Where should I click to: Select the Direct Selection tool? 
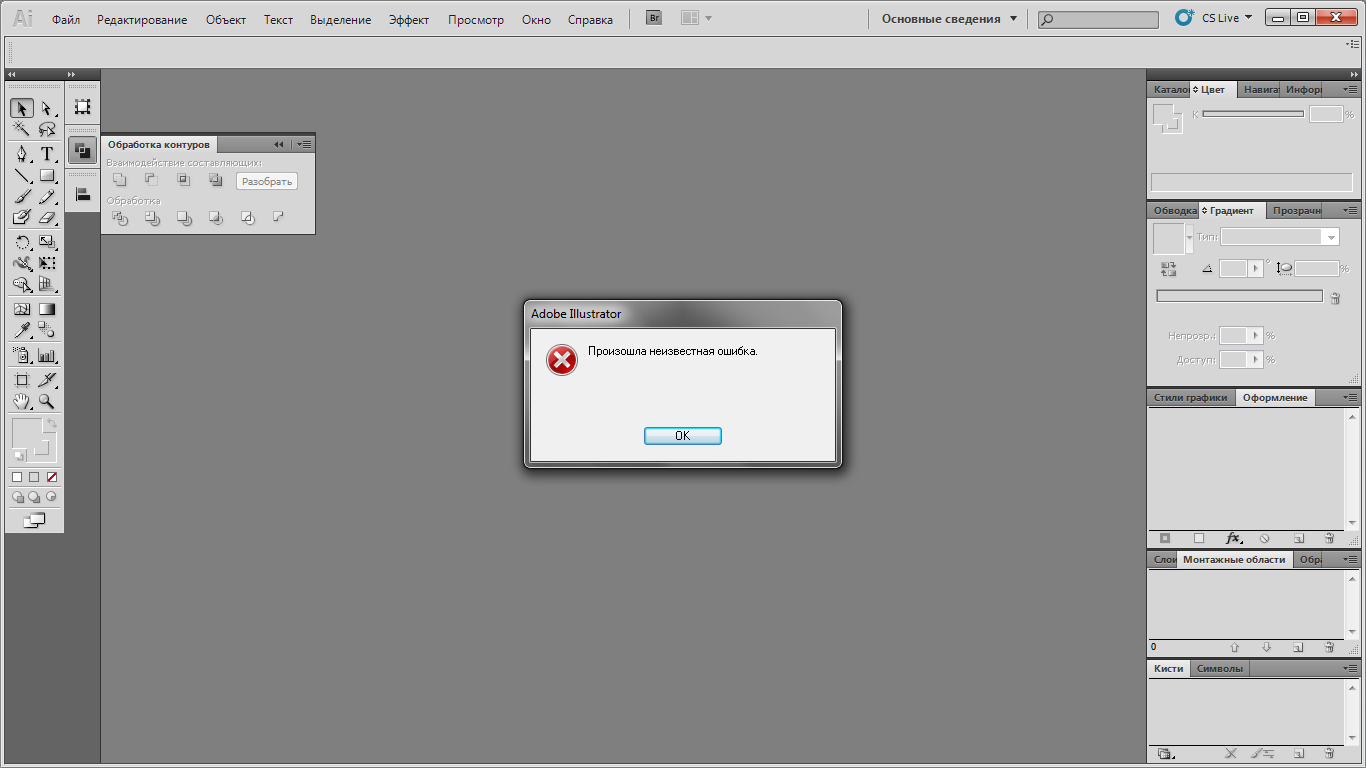47,108
